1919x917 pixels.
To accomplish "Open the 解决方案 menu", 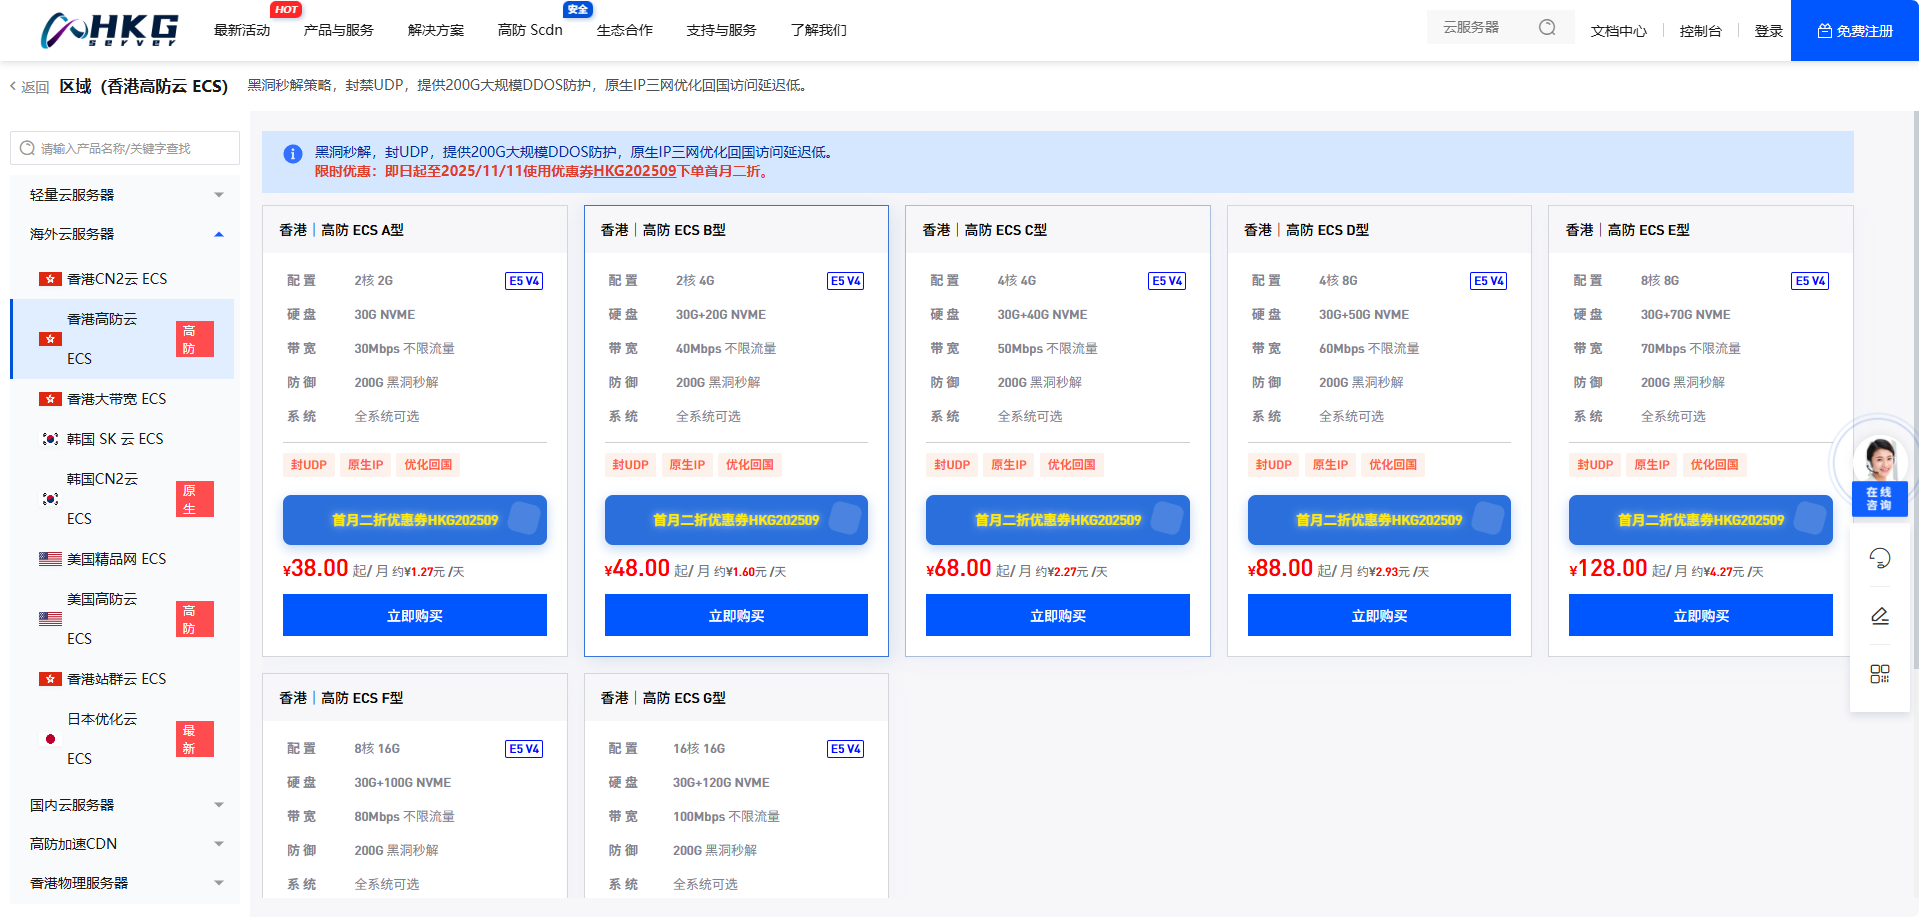I will (x=434, y=30).
